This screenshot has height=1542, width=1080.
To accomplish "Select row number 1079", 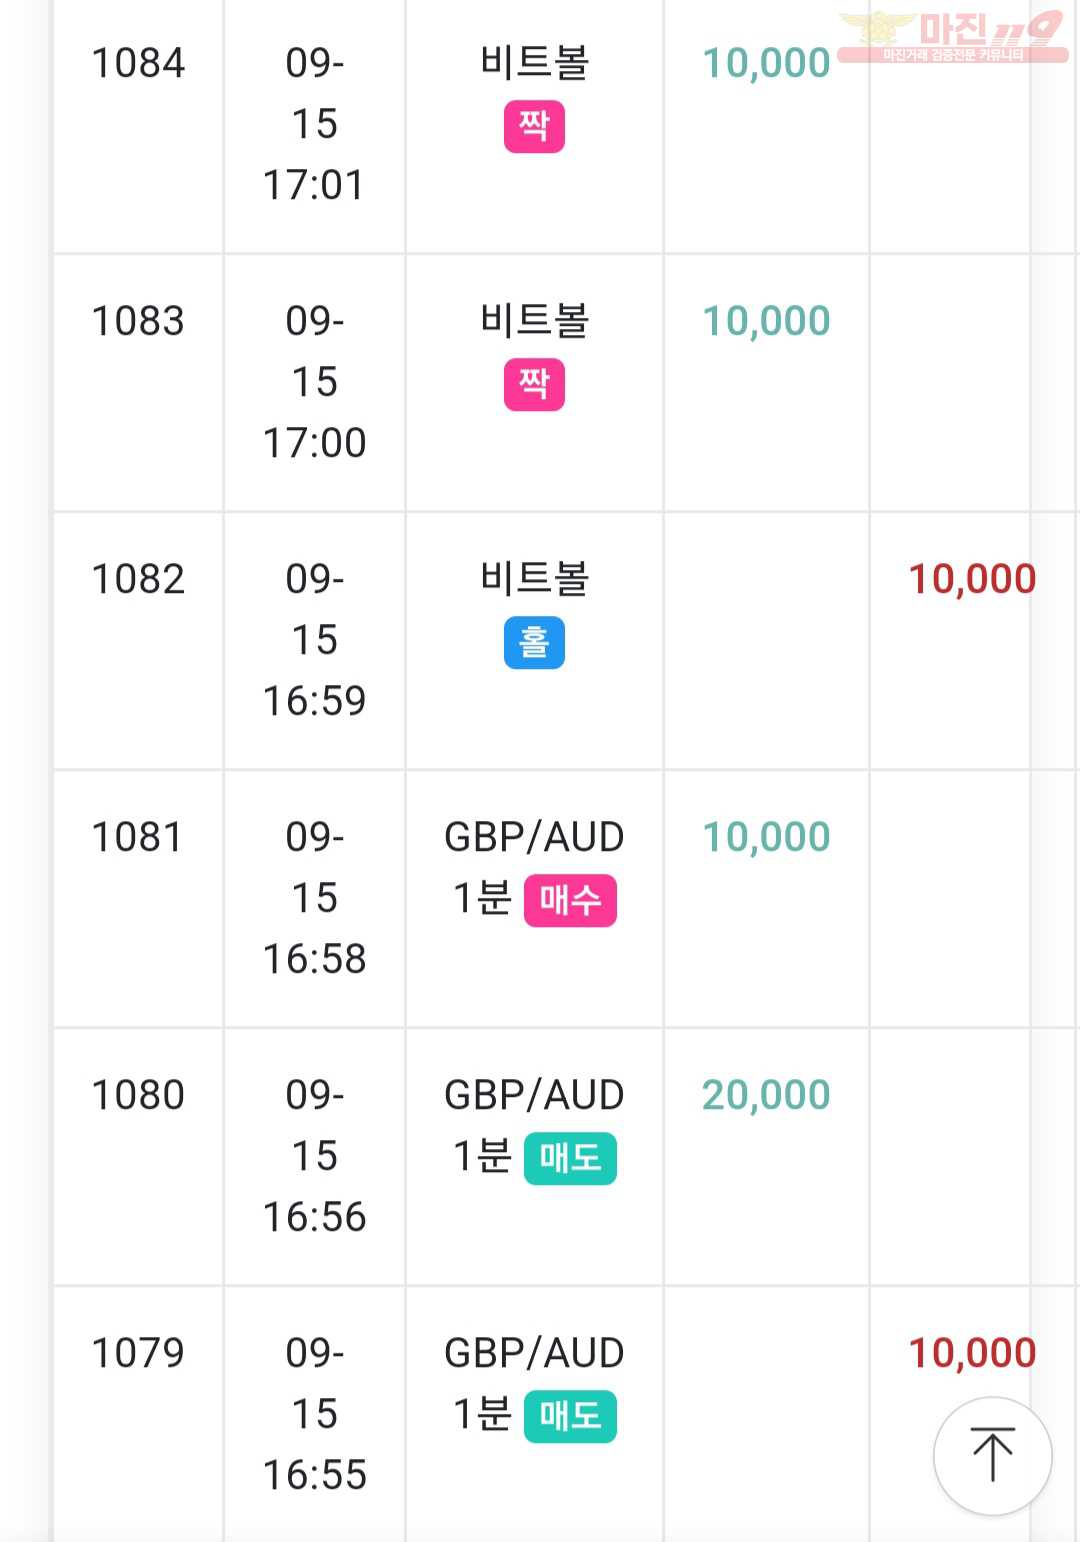I will 138,1353.
